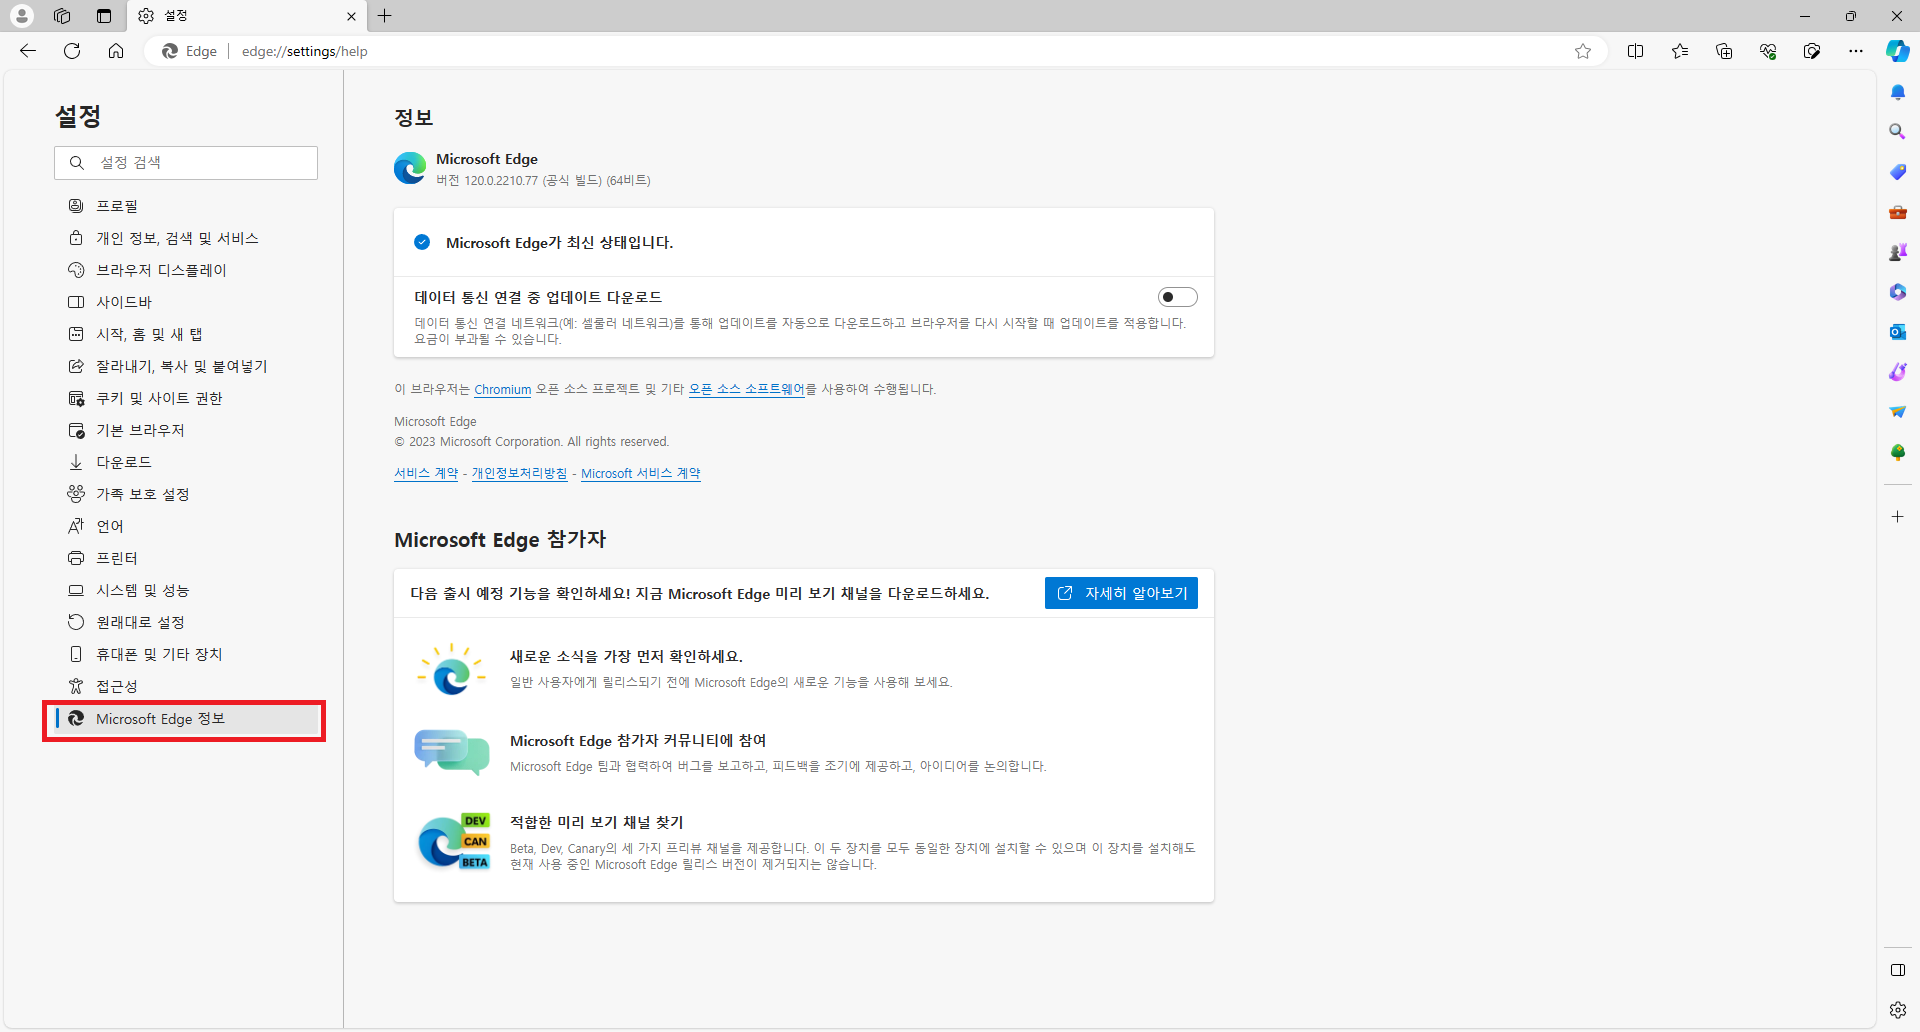
Task: Click Microsoft Edge 참가자 커뮤니티에 참여 heading
Action: (638, 741)
